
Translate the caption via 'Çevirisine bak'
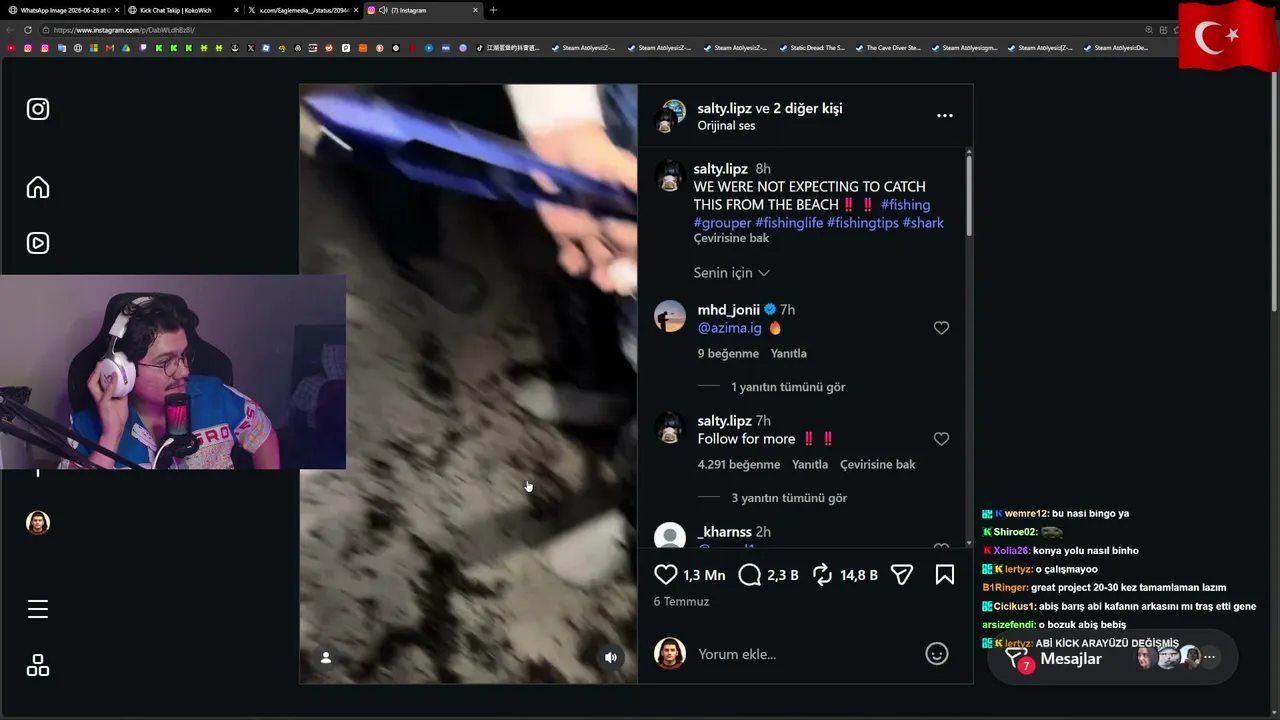(x=731, y=239)
